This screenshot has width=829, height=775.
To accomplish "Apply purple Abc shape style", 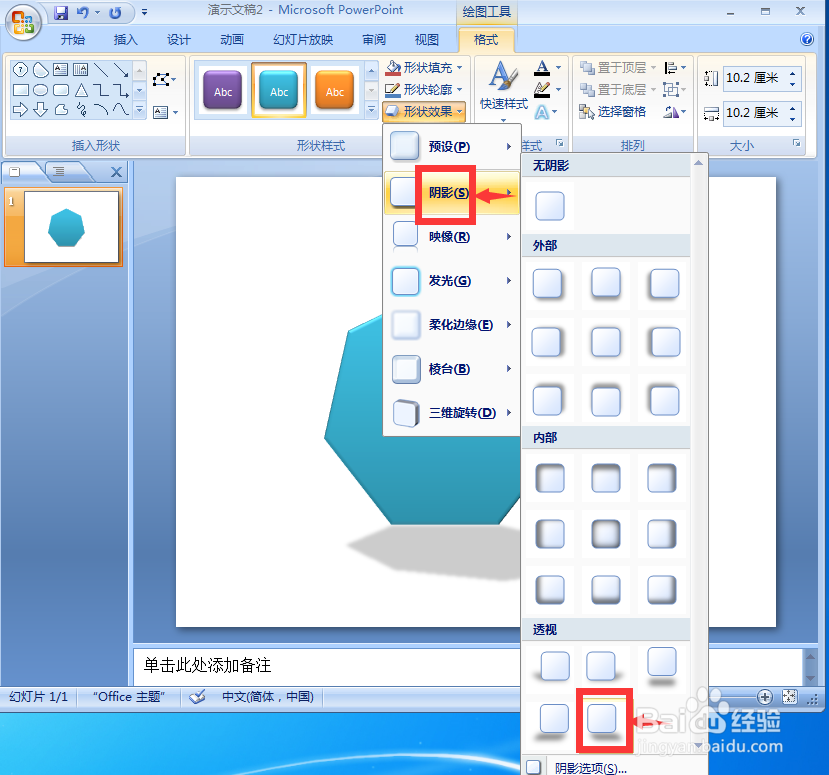I will click(x=223, y=90).
